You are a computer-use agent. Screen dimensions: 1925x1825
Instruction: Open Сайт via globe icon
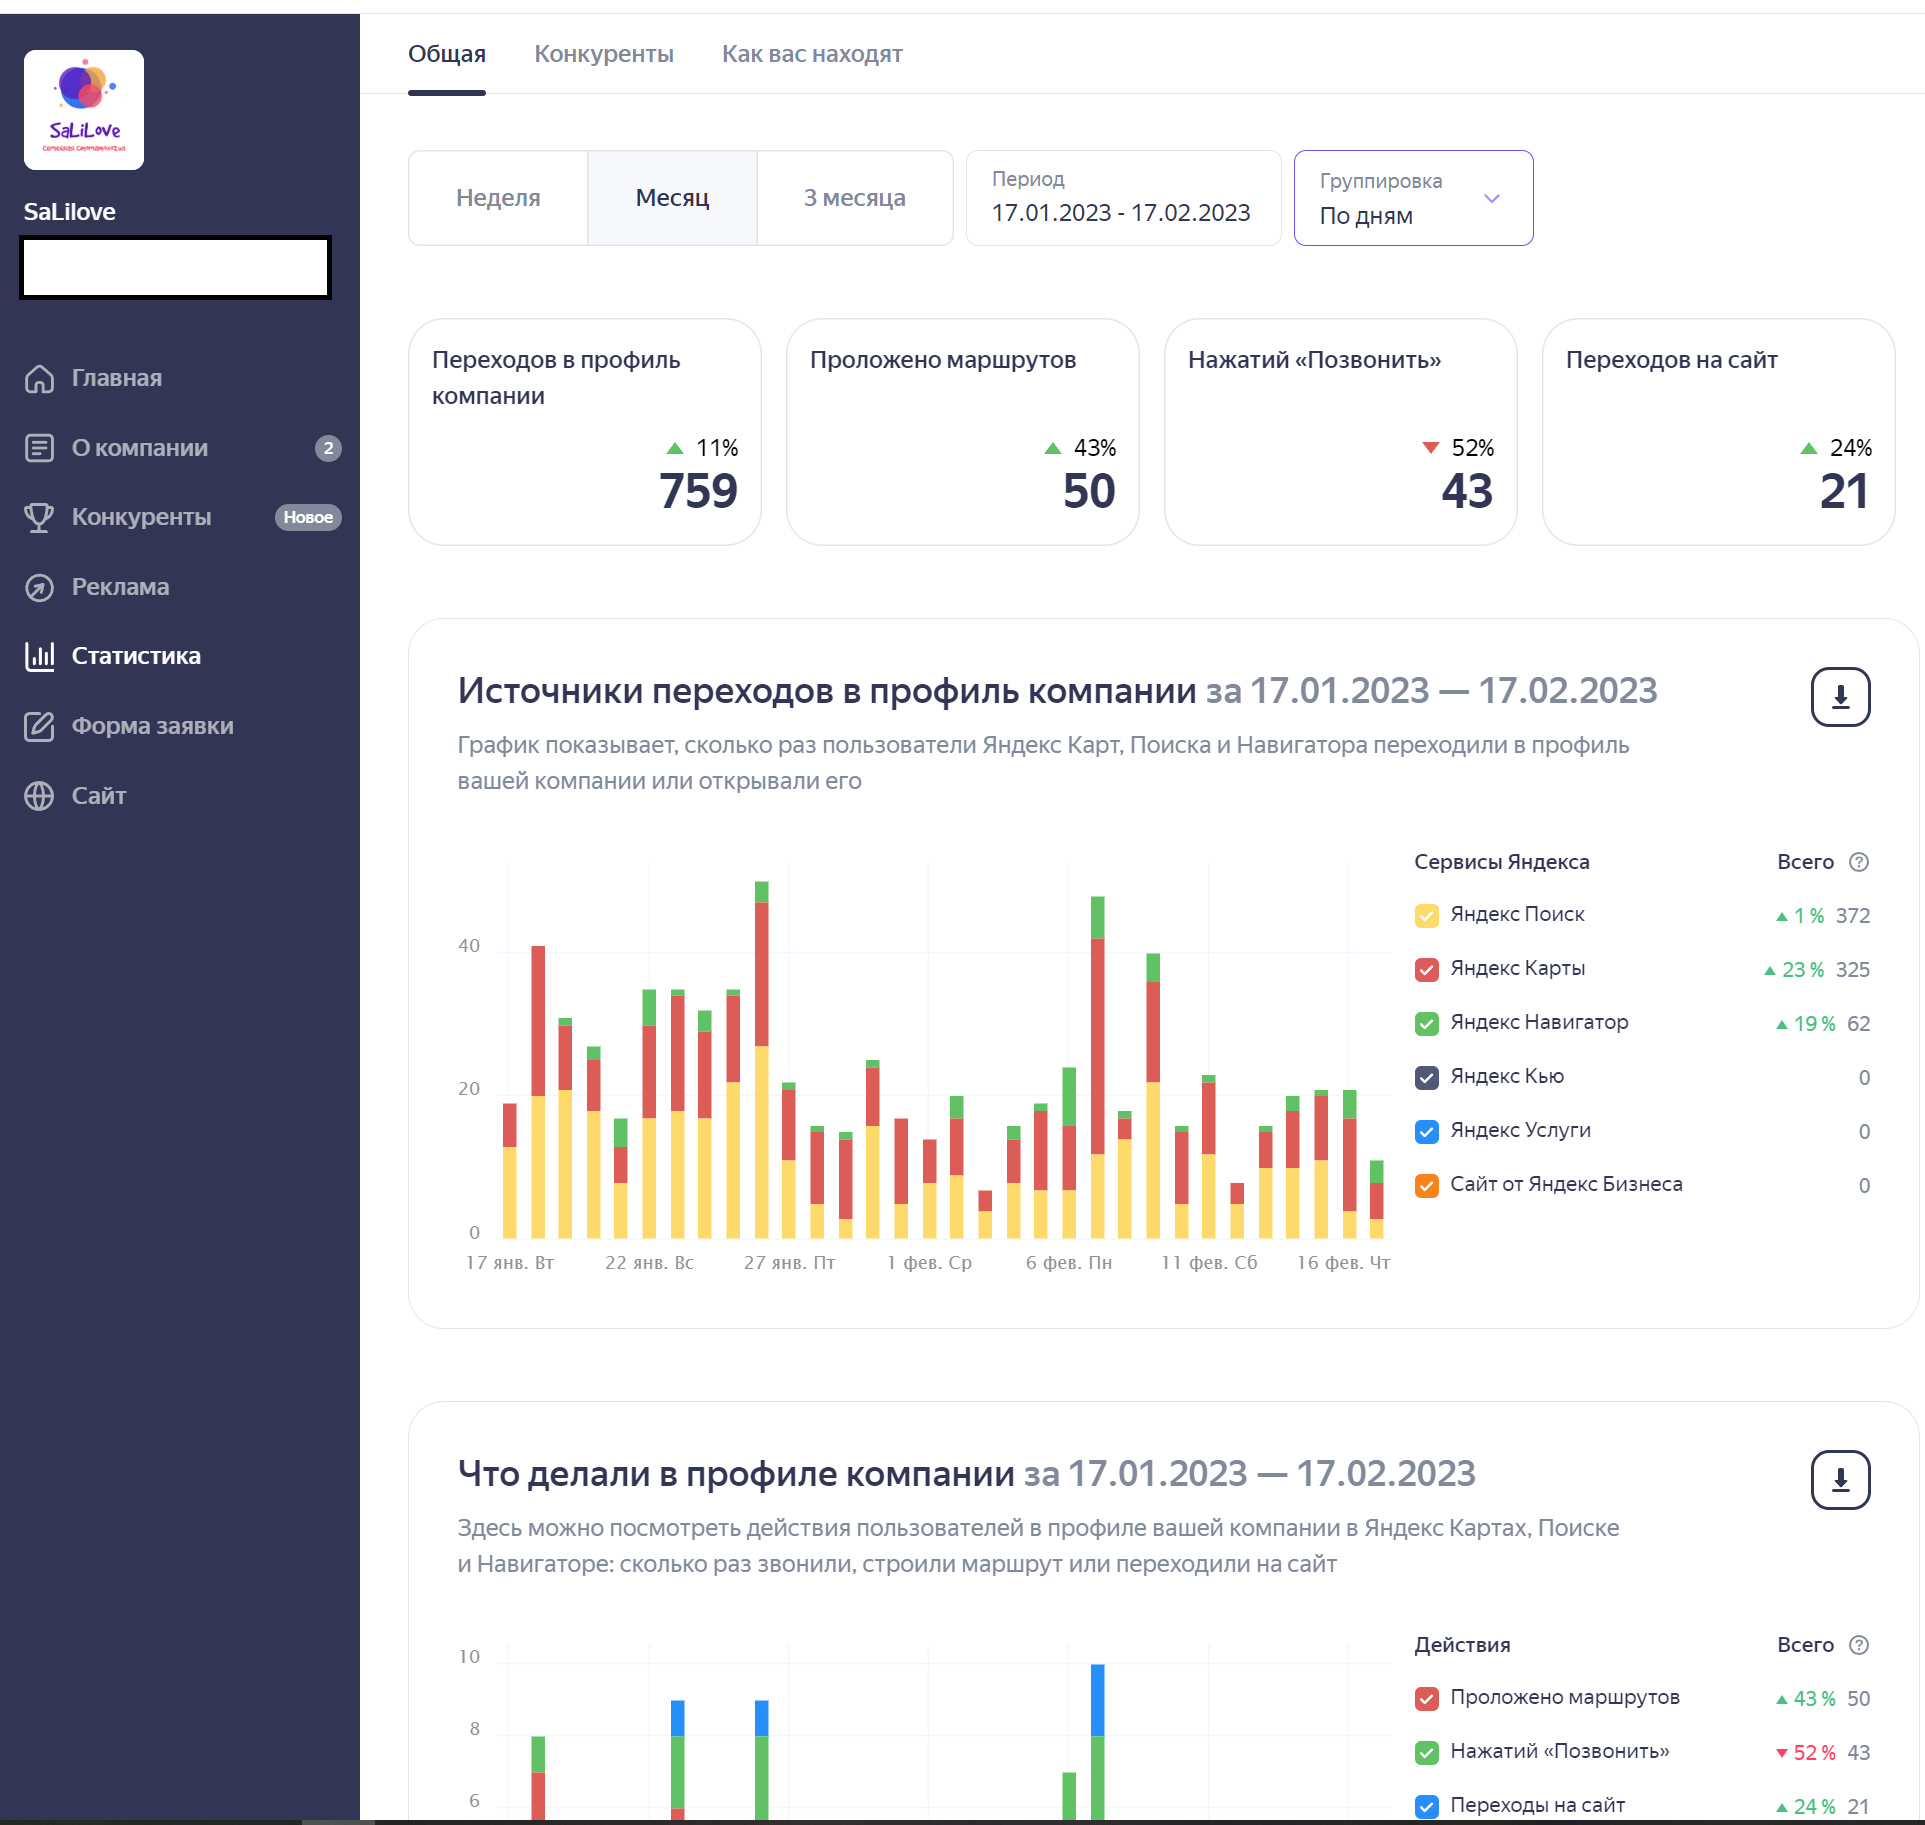click(39, 796)
